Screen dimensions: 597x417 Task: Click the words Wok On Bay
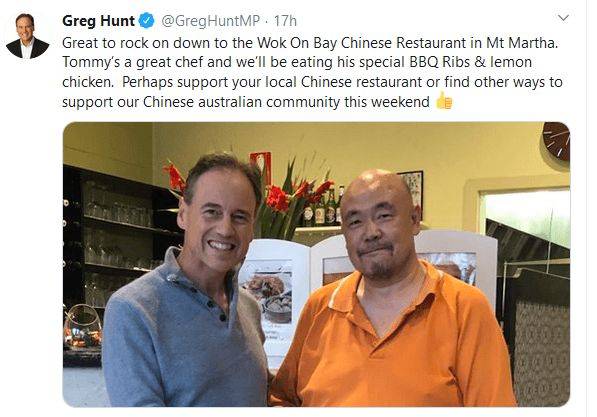coord(297,43)
